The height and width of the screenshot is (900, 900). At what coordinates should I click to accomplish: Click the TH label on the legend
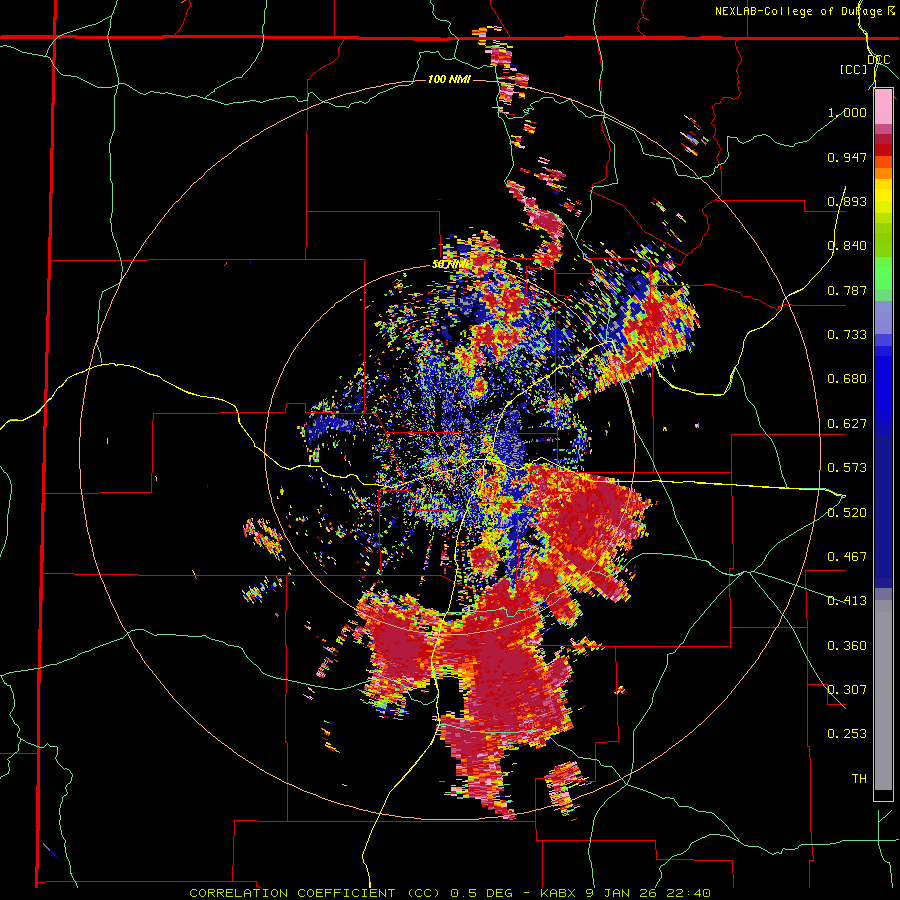(x=859, y=779)
